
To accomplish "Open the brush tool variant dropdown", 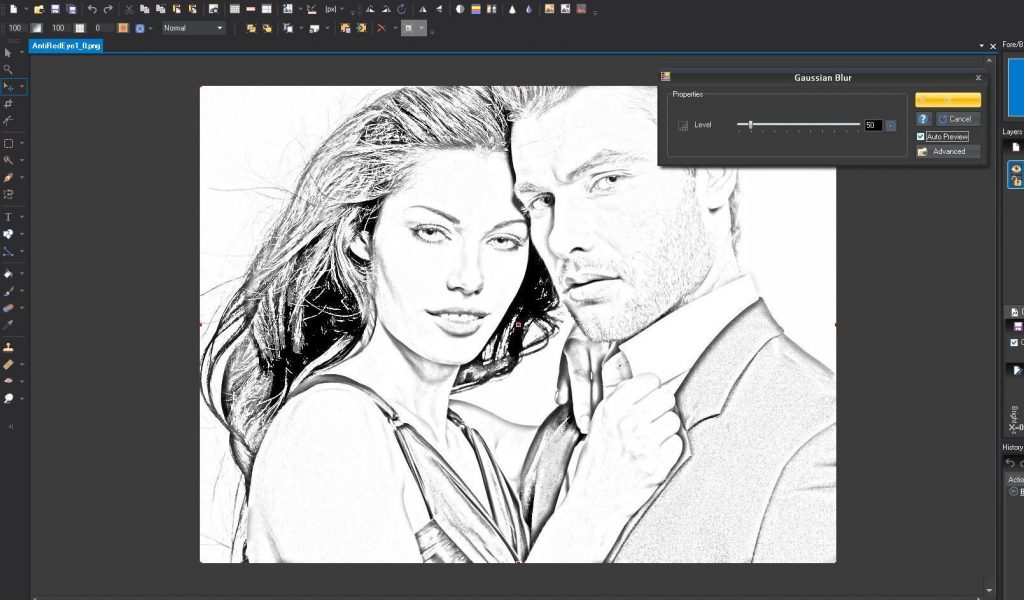I will pyautogui.click(x=21, y=293).
